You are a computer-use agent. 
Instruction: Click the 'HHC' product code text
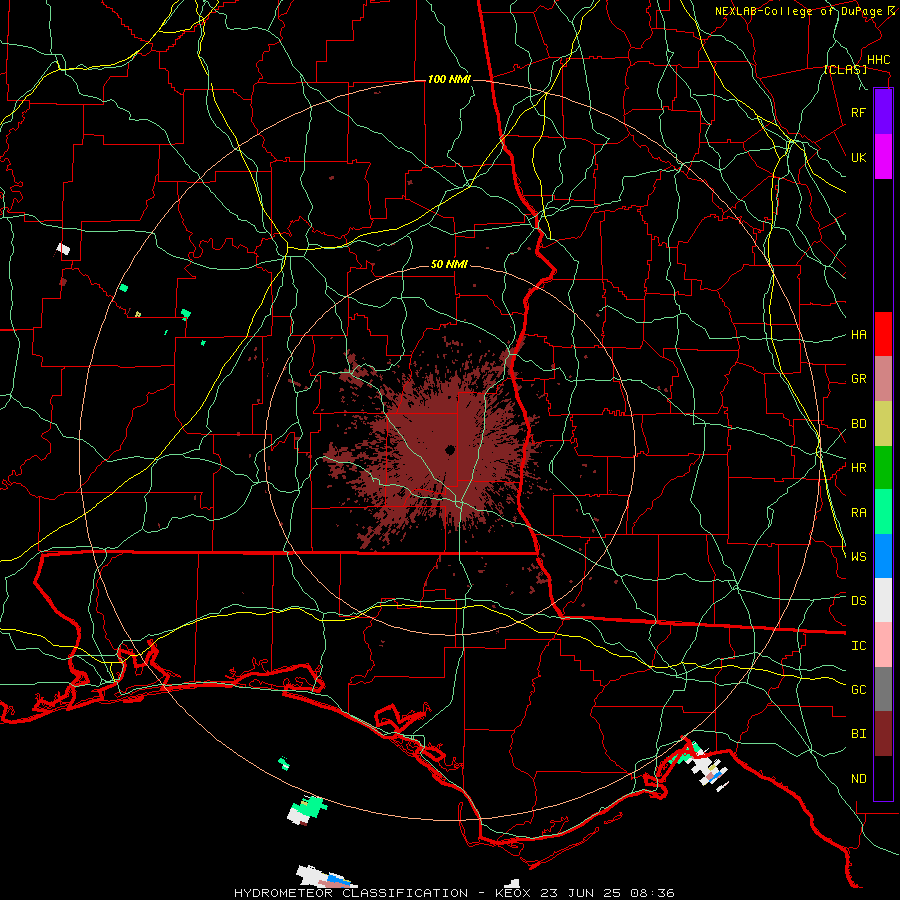pyautogui.click(x=879, y=60)
